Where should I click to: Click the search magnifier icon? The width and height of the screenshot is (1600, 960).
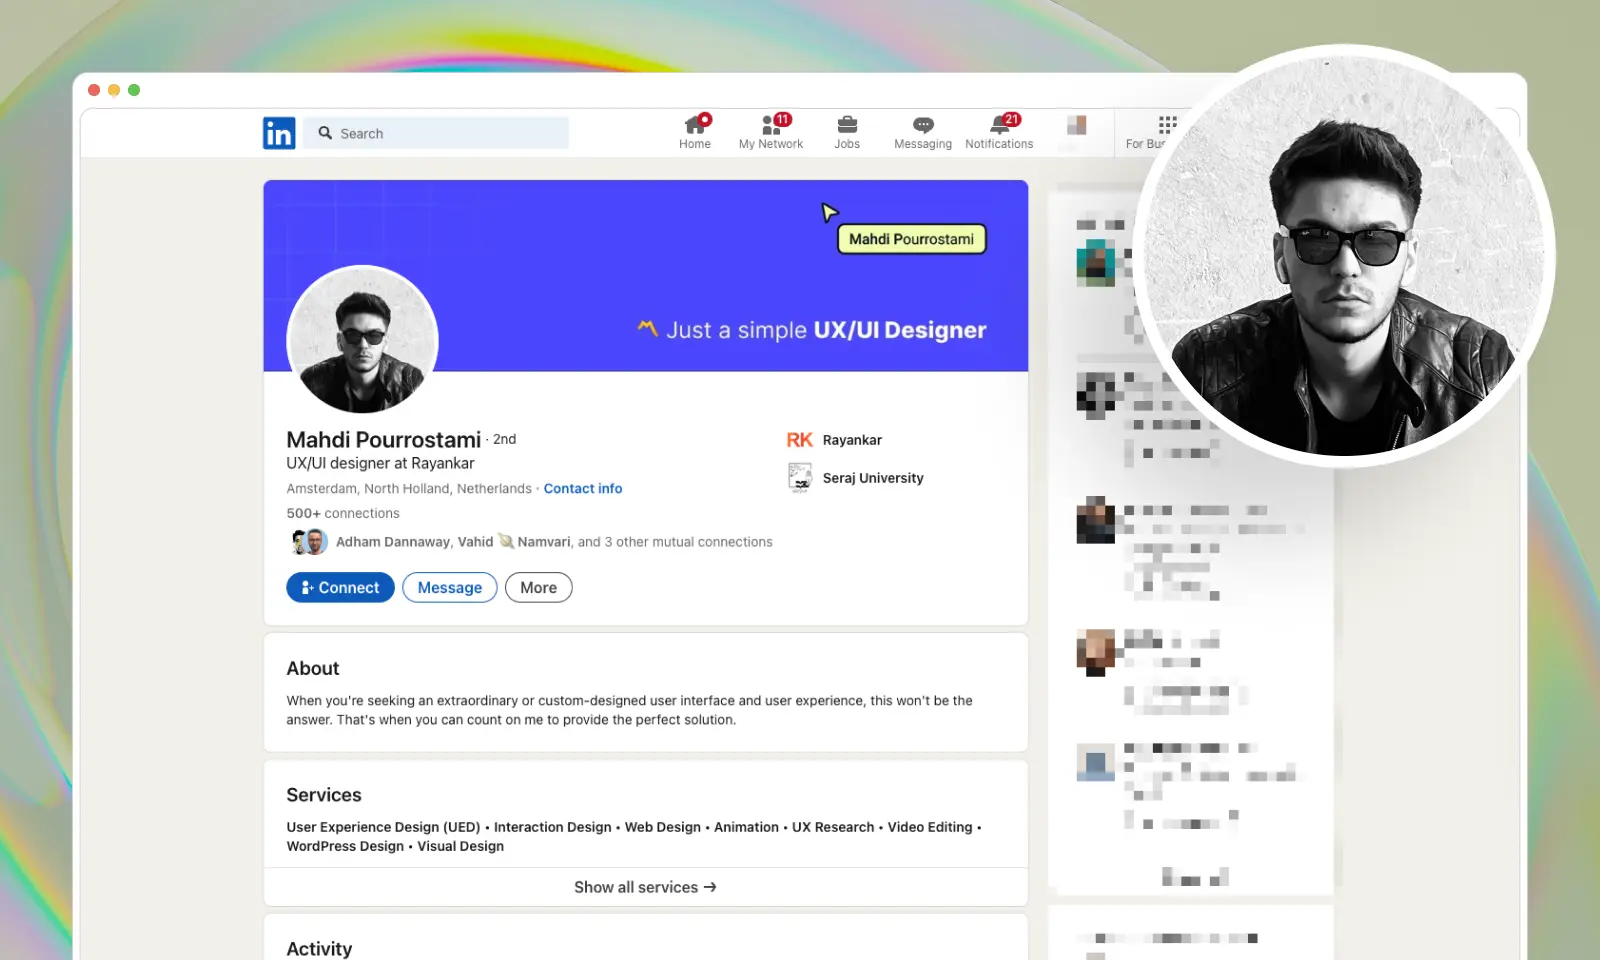(x=325, y=132)
